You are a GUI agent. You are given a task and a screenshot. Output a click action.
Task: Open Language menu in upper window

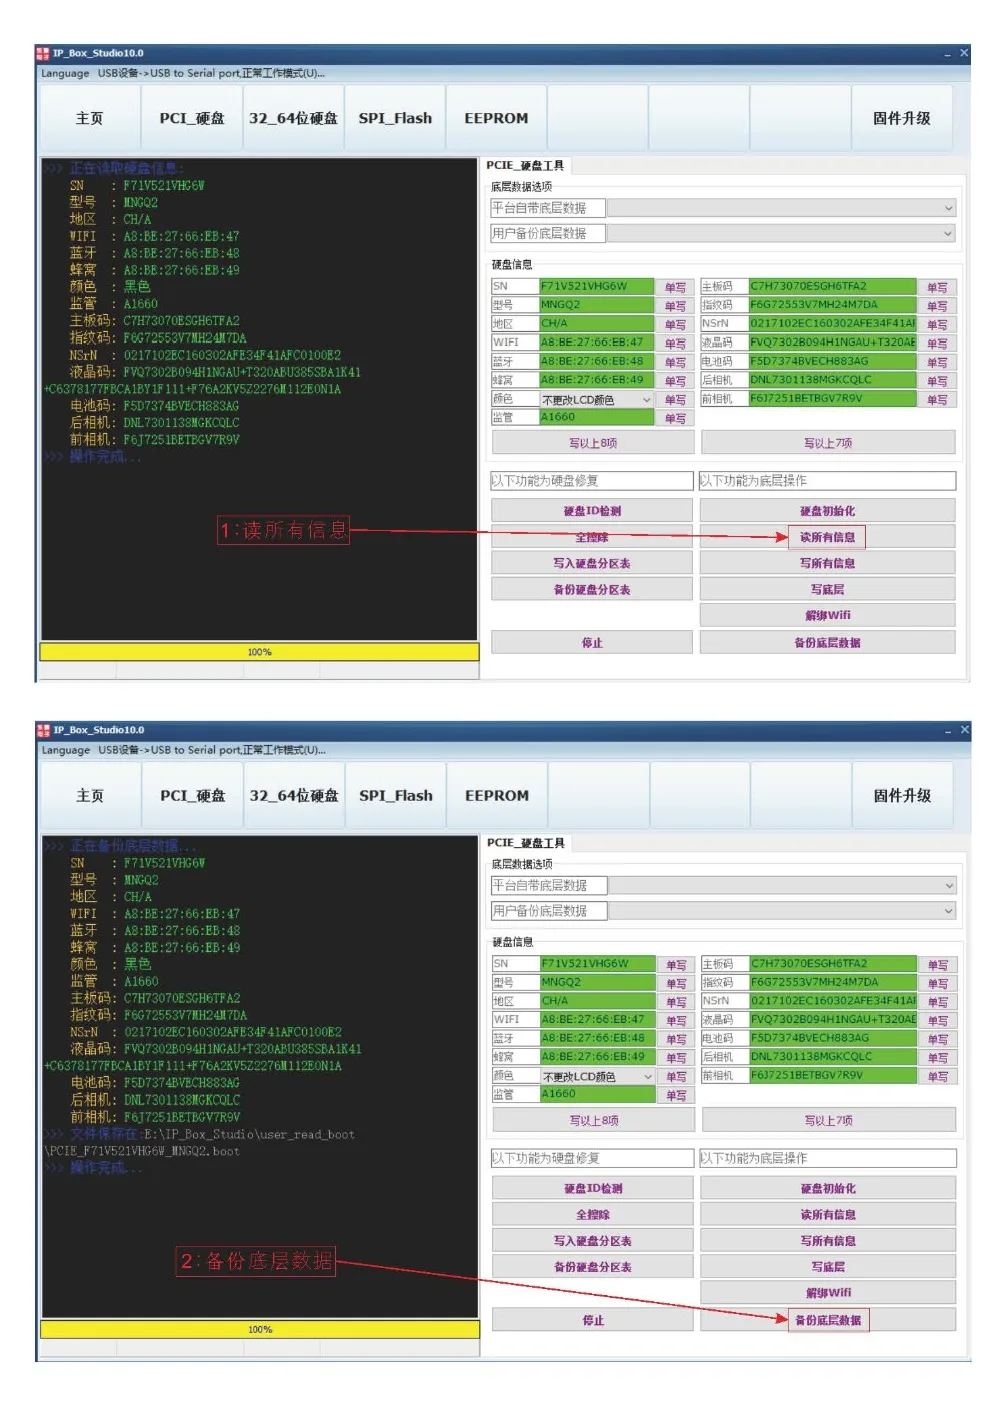[x=65, y=73]
